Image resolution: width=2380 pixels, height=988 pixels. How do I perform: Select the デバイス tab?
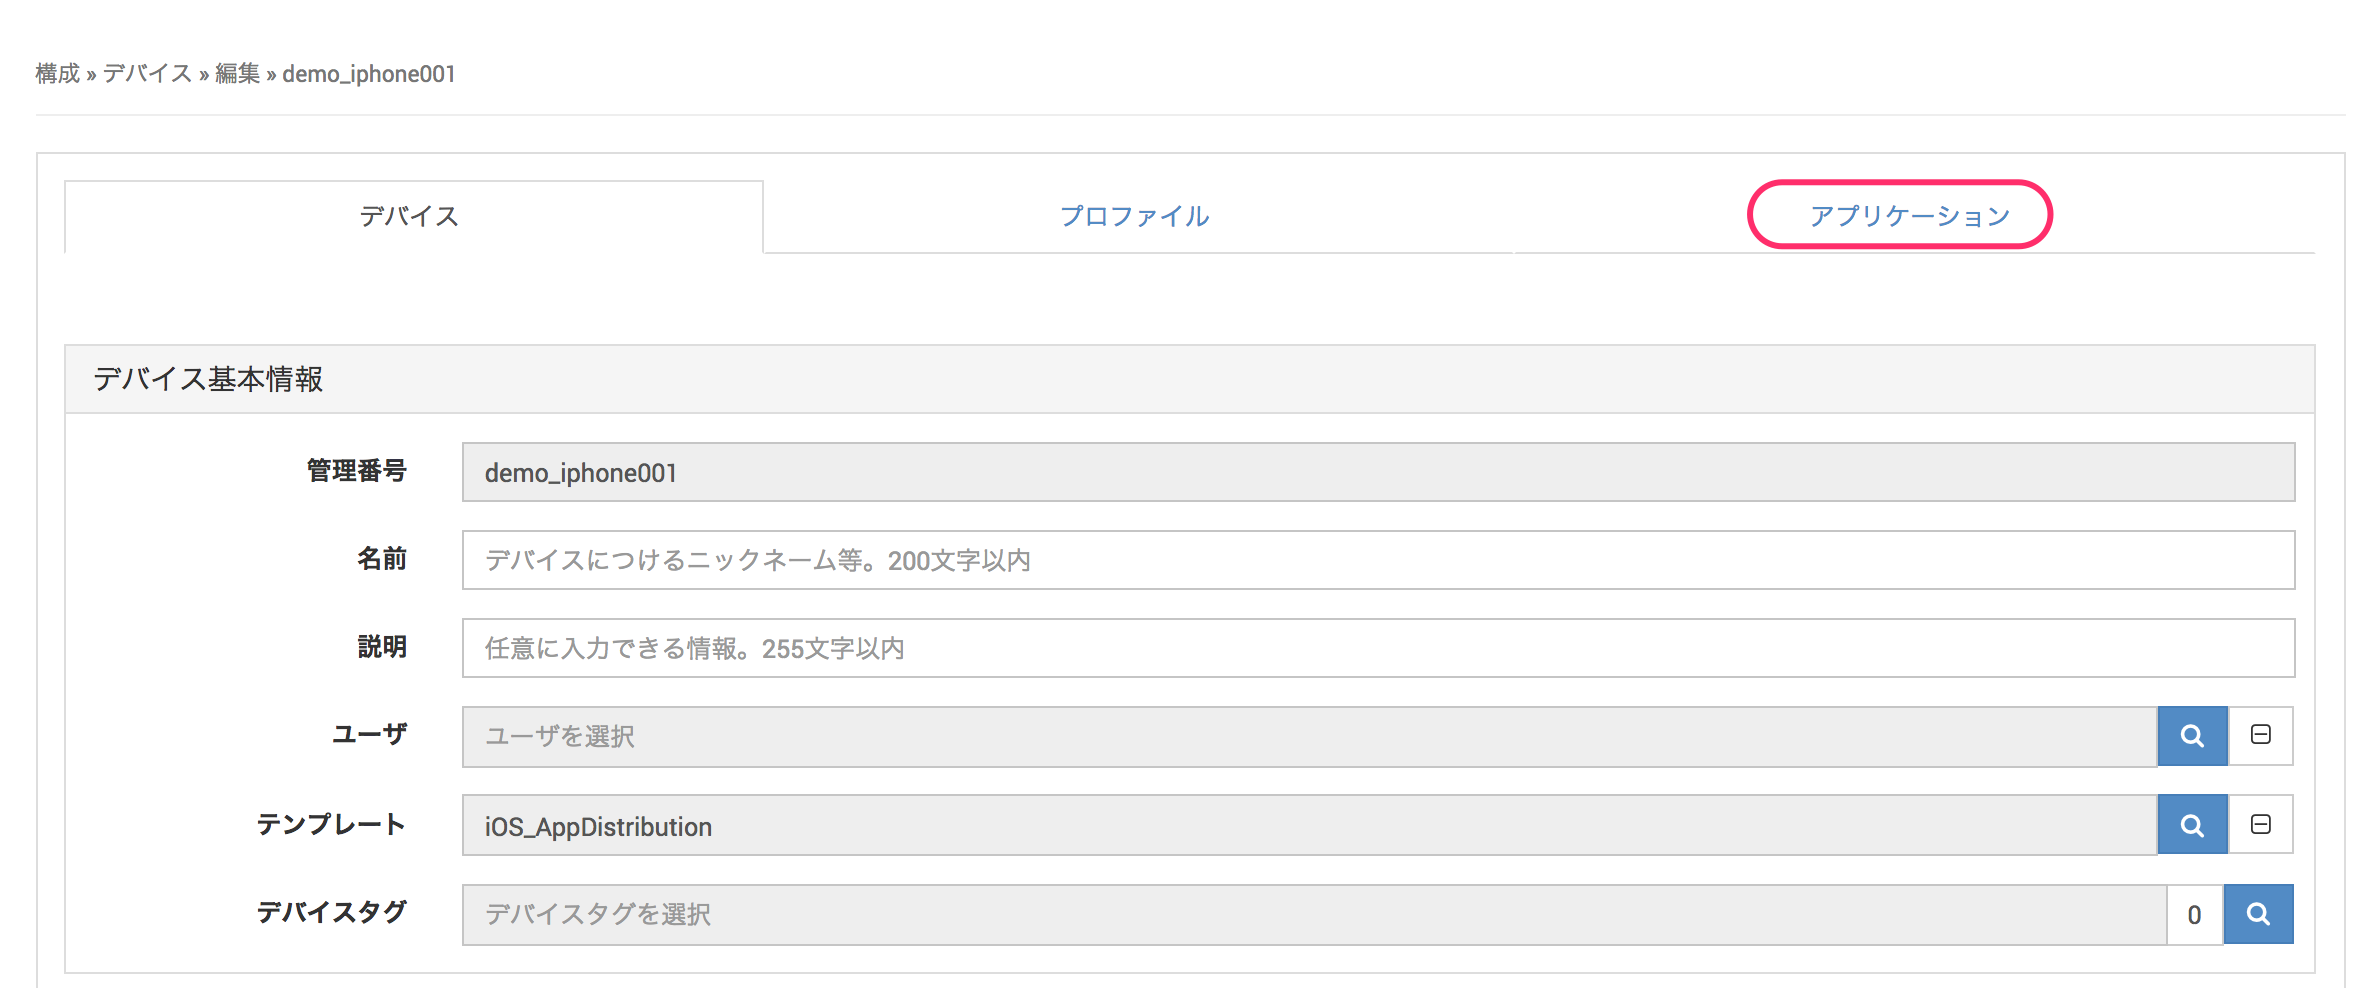(x=410, y=216)
